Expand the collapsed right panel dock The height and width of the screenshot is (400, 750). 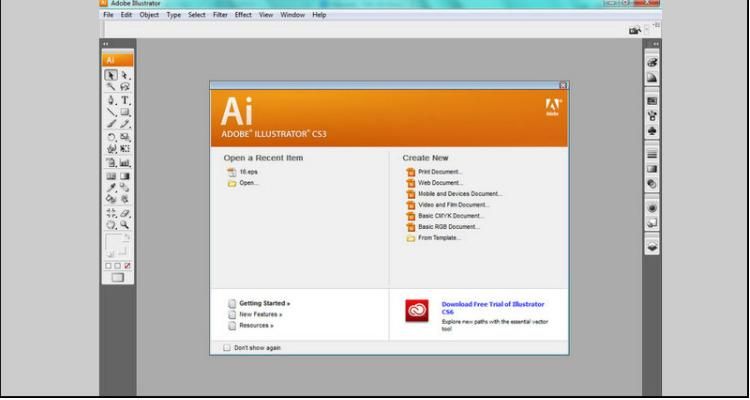(x=656, y=44)
